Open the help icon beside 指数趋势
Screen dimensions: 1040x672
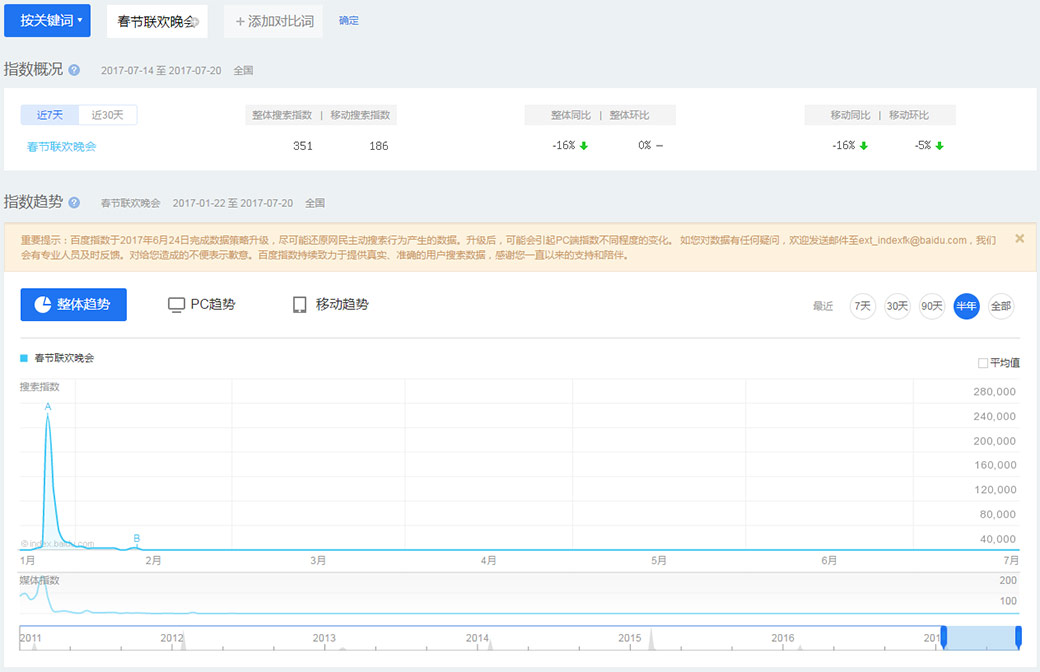point(74,202)
